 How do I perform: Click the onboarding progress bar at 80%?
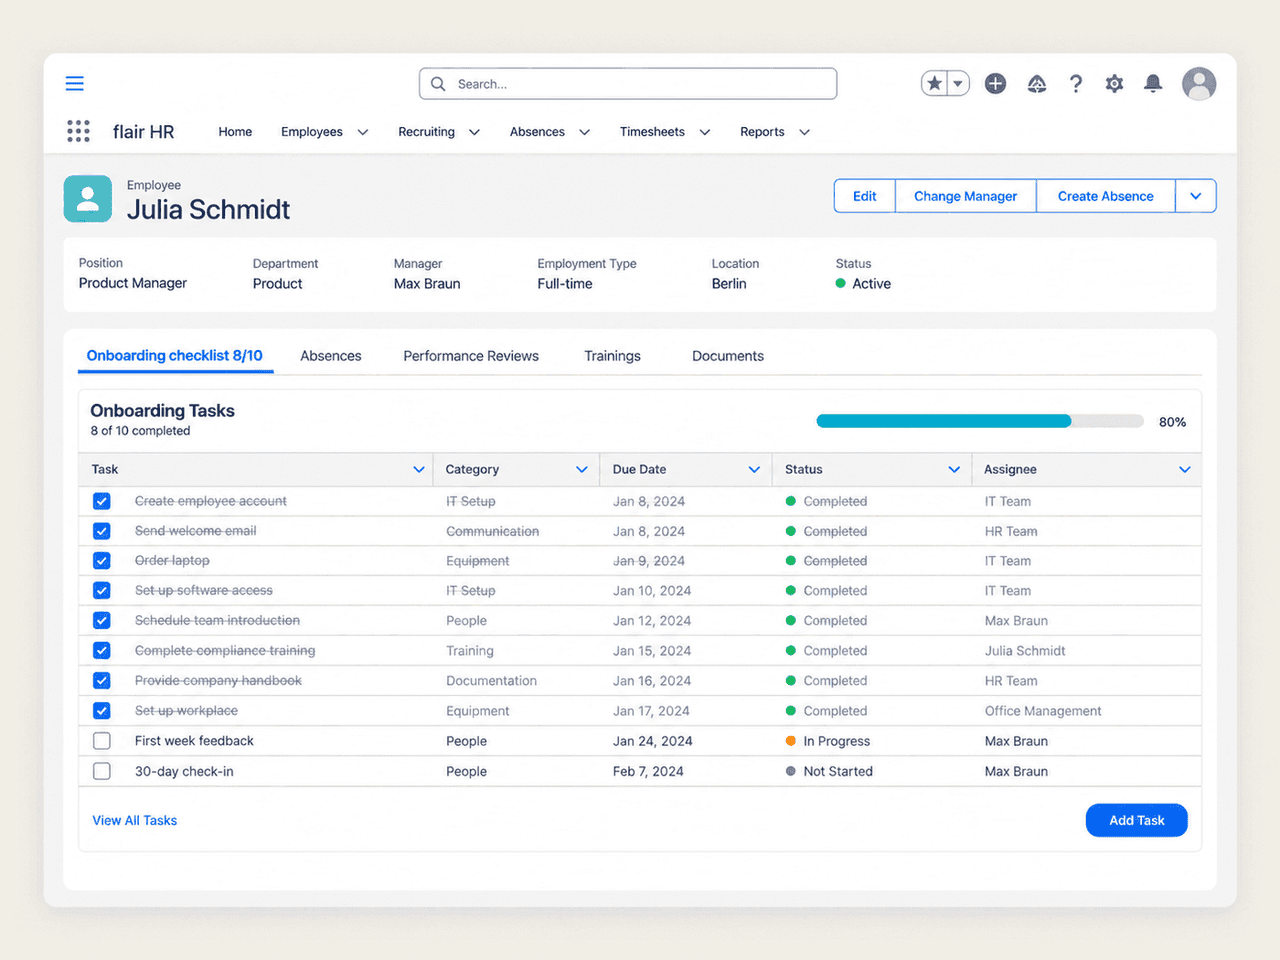click(x=980, y=421)
